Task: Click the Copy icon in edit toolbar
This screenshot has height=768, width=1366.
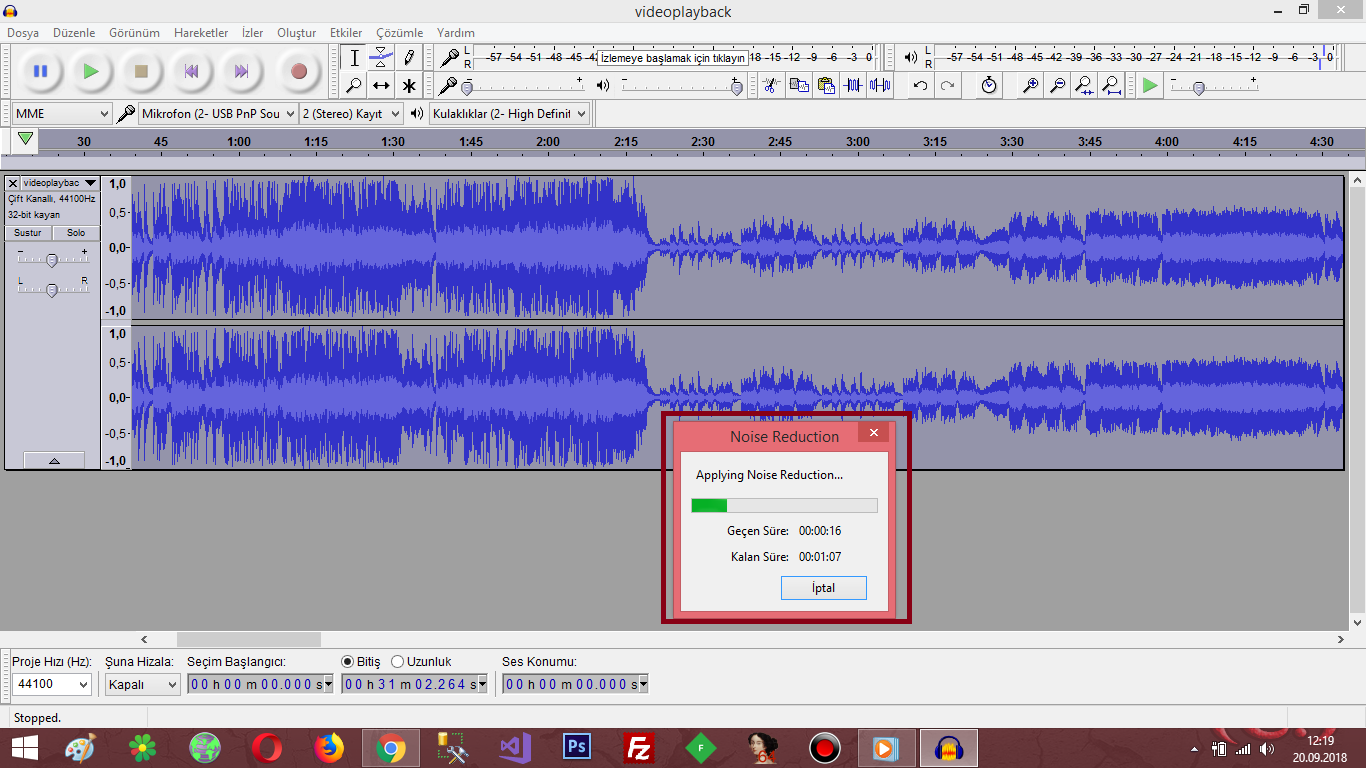Action: (798, 85)
